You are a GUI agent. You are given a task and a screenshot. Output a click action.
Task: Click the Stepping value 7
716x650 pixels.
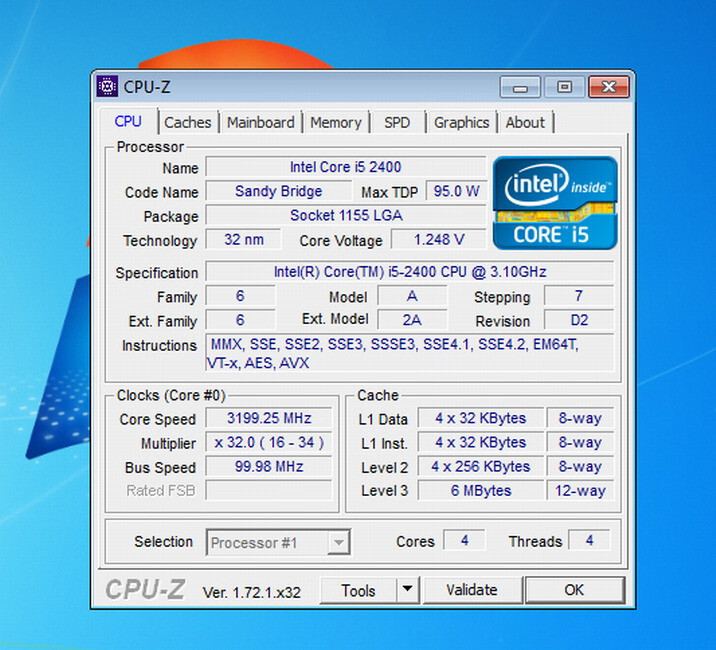[579, 296]
